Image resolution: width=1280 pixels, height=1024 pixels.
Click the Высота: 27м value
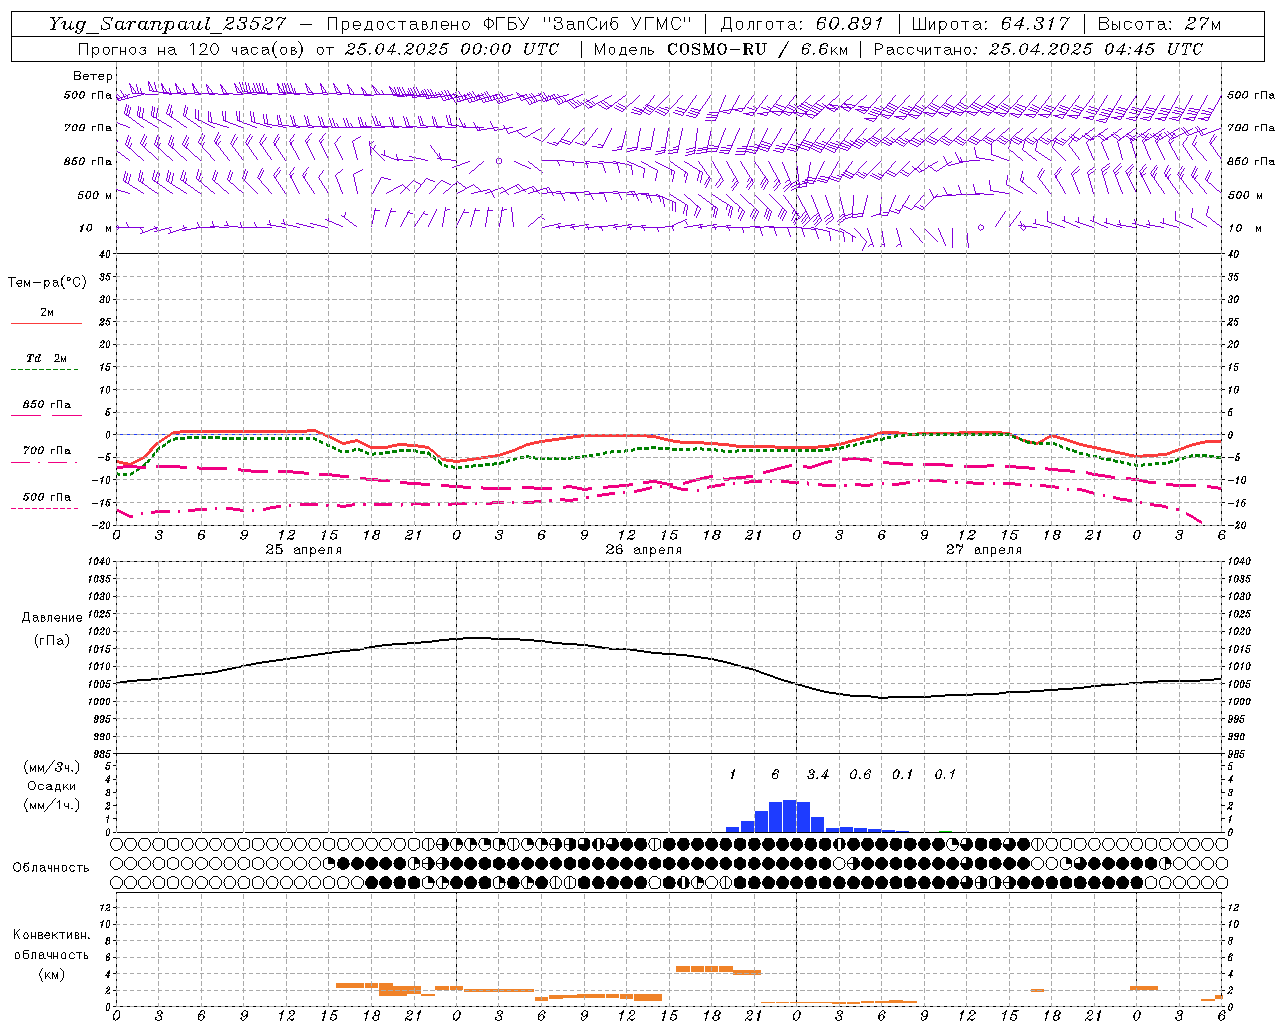click(x=1159, y=25)
